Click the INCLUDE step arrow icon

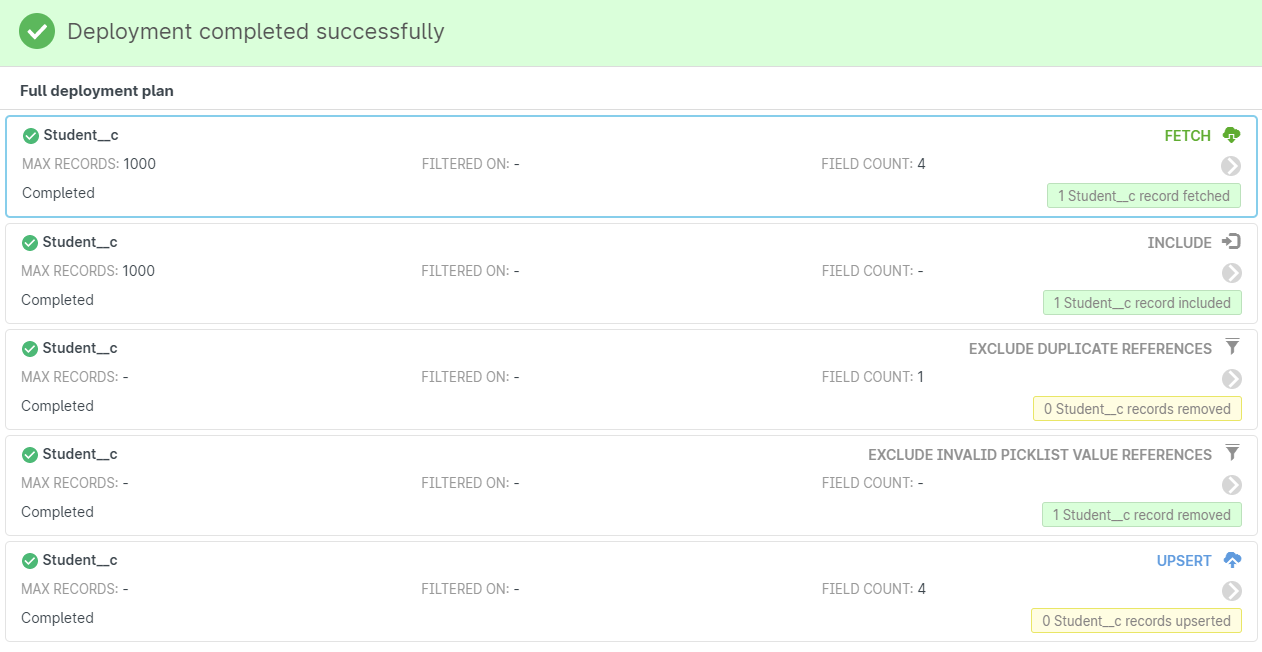point(1232,242)
